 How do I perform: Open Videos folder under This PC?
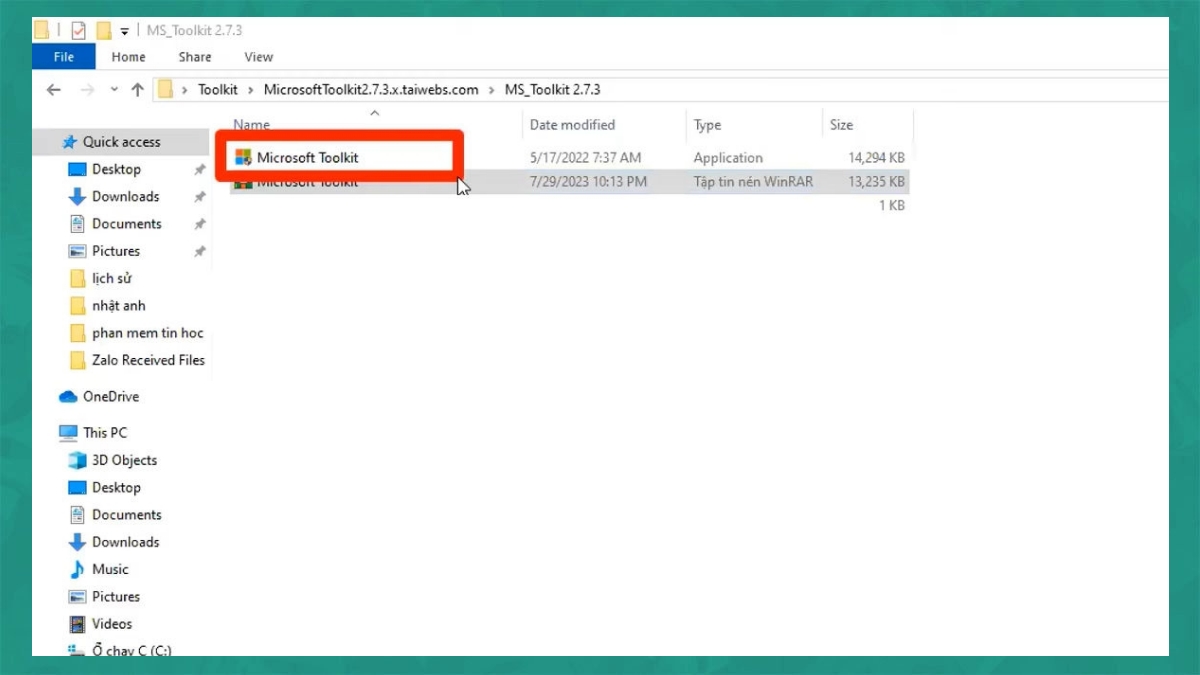click(x=112, y=624)
